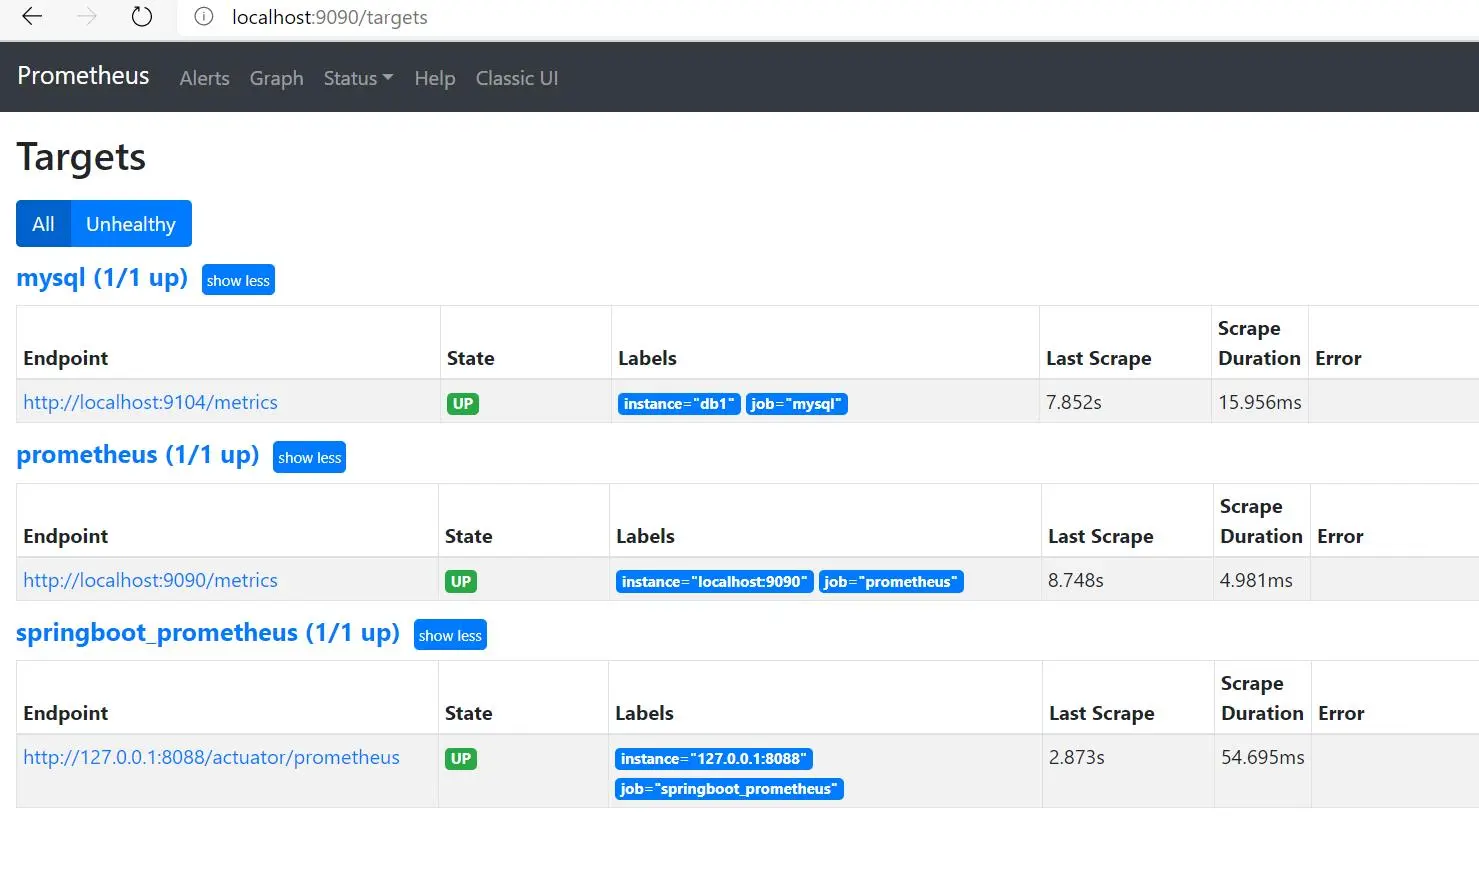Open the Help nav item
This screenshot has height=890, width=1479.
434,78
